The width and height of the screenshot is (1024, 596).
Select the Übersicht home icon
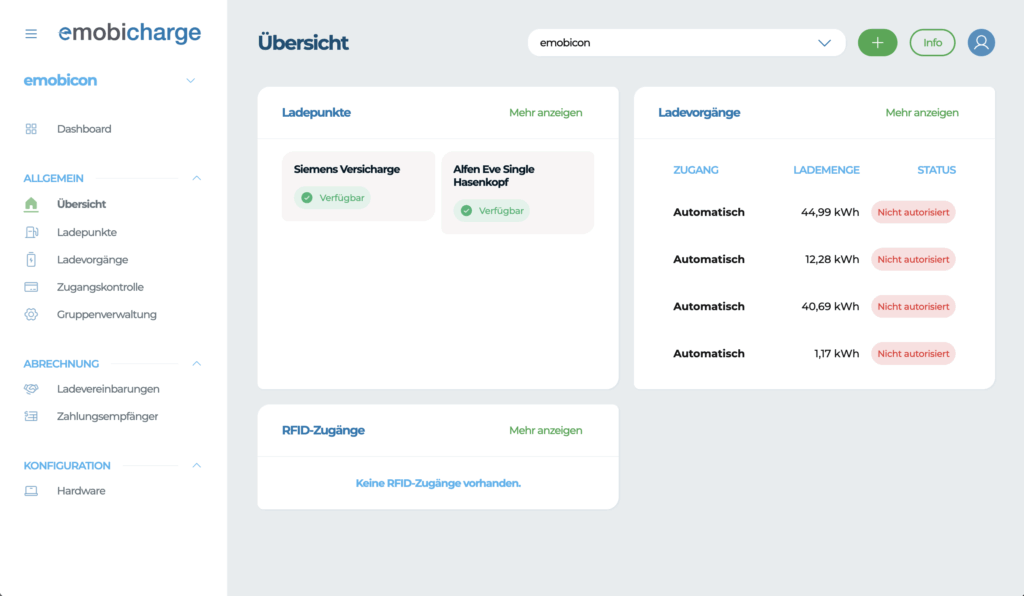(30, 204)
